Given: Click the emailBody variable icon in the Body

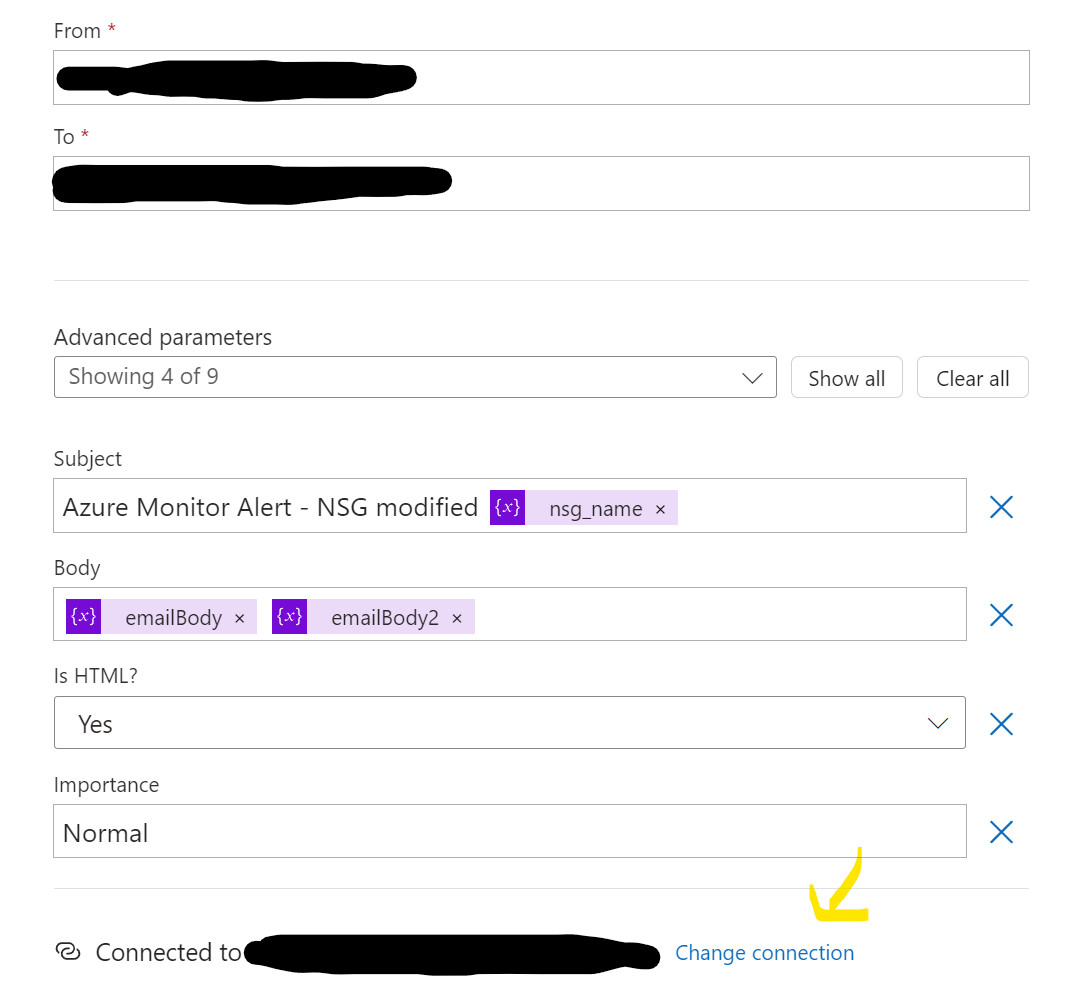Looking at the screenshot, I should coord(84,616).
